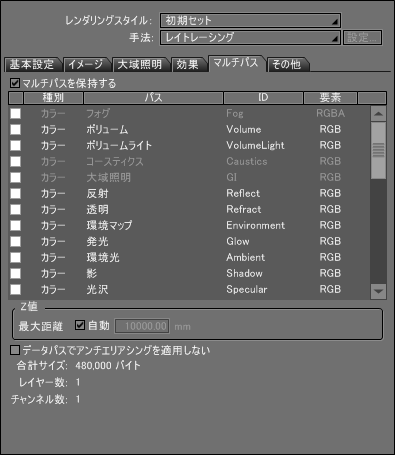
Task: Select the 光沢 pass name
Action: tap(97, 289)
